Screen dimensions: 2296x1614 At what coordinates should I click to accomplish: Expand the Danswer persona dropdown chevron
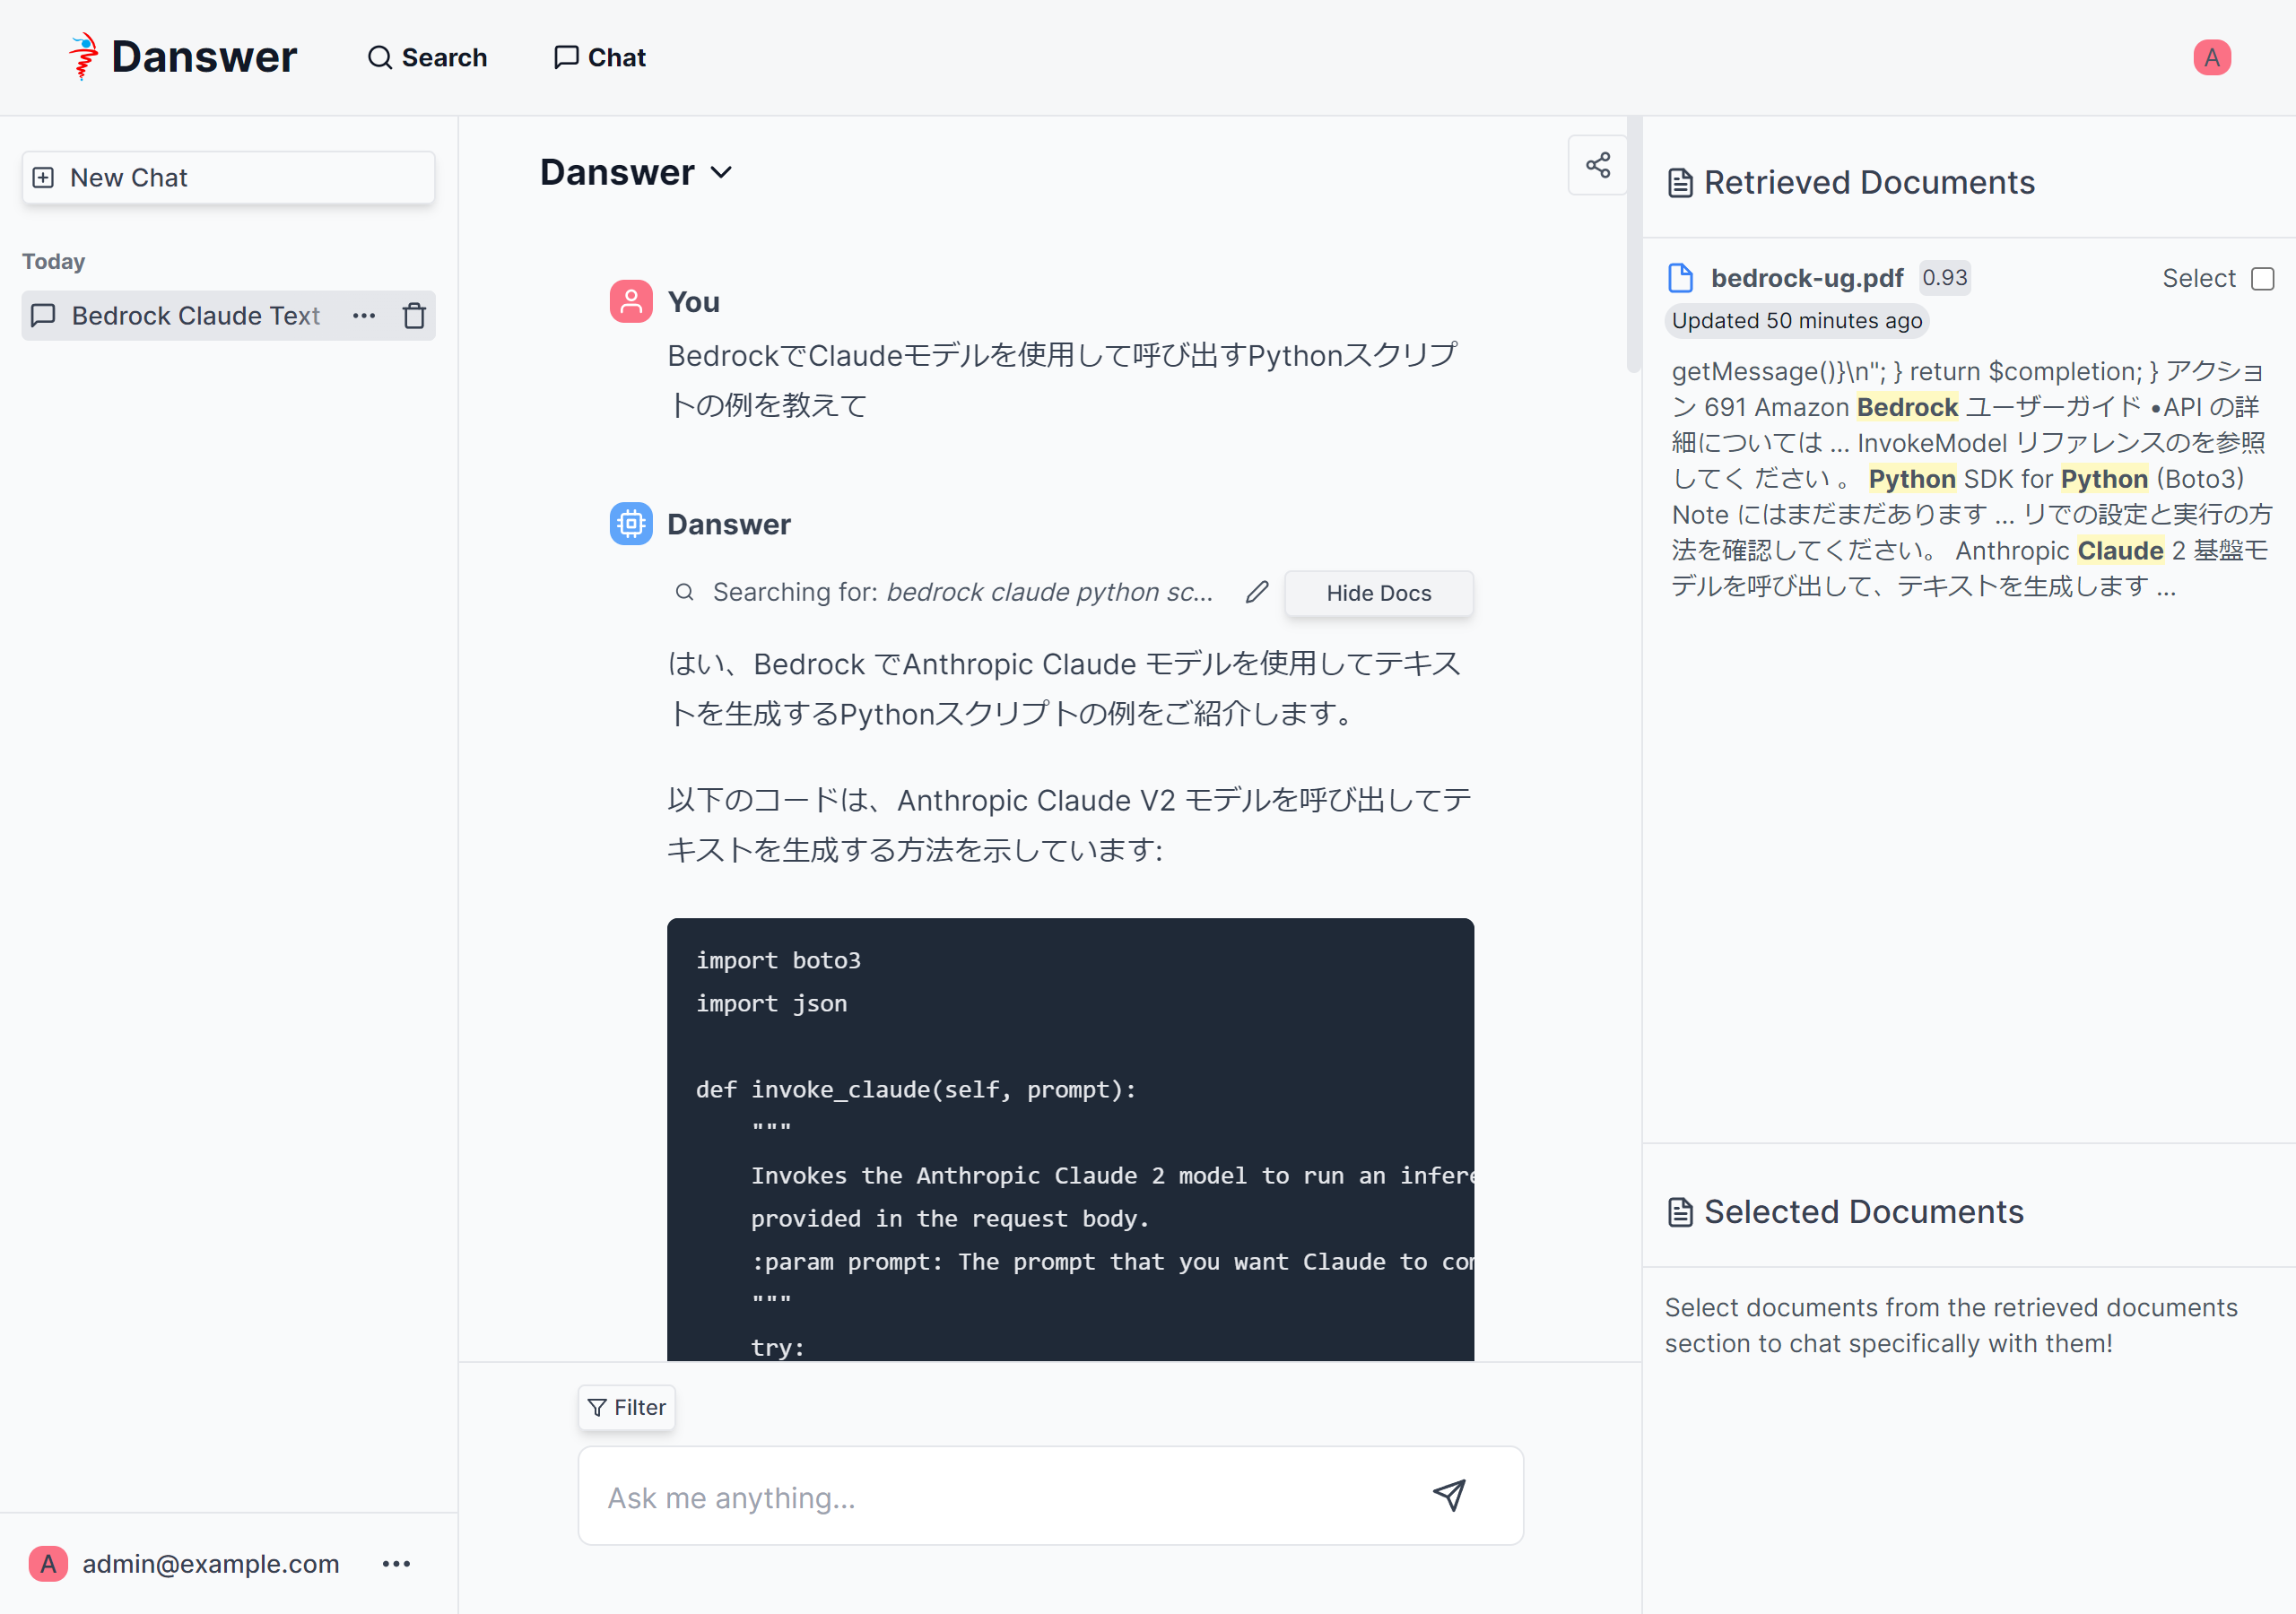click(721, 173)
